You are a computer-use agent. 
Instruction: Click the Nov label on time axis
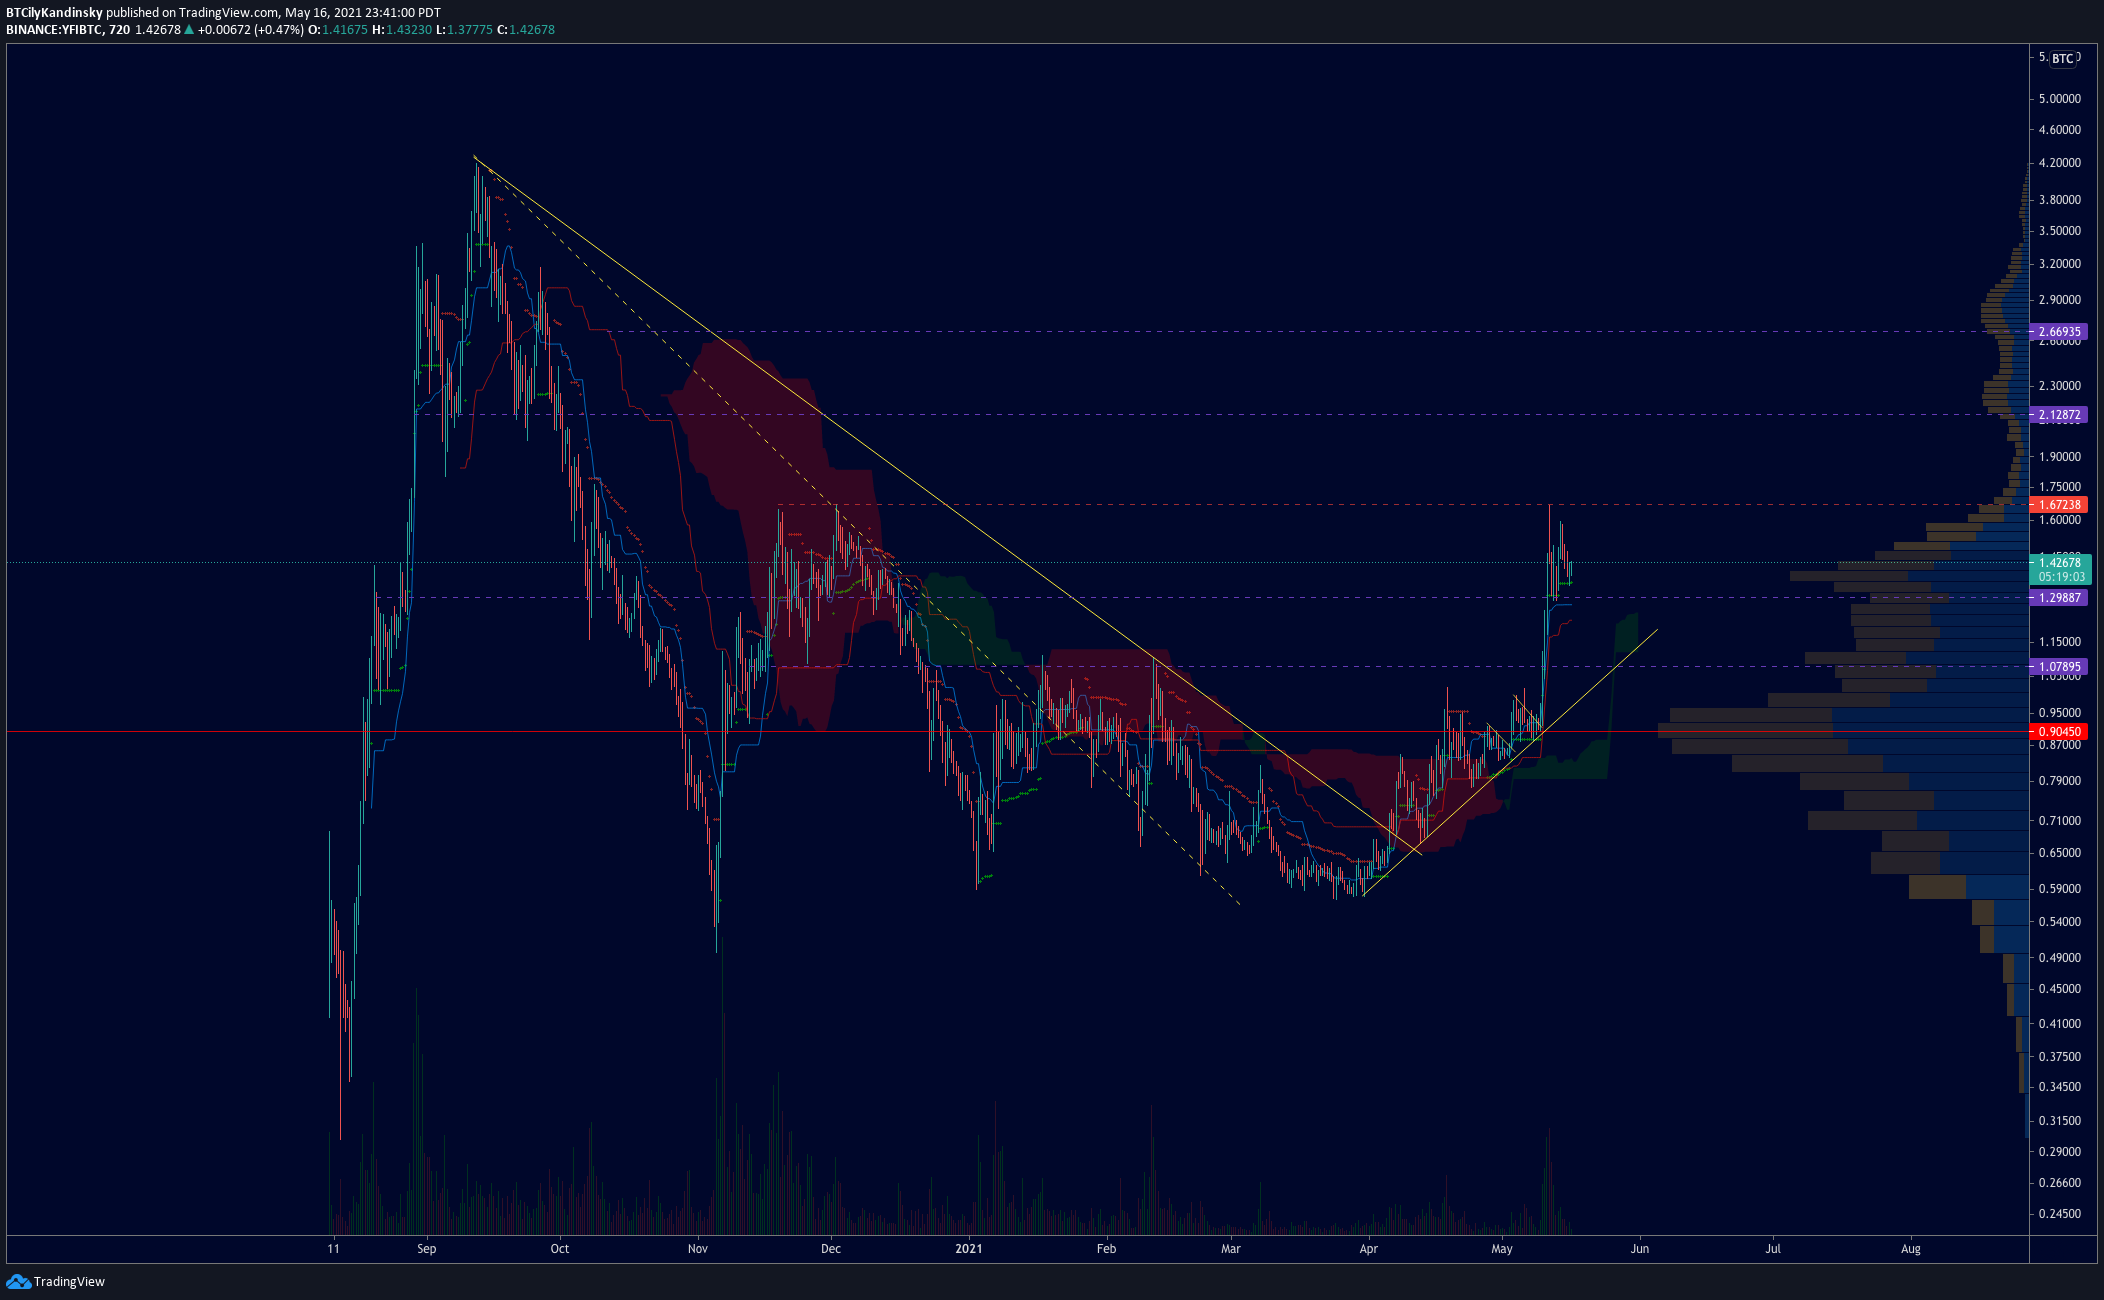[x=698, y=1248]
